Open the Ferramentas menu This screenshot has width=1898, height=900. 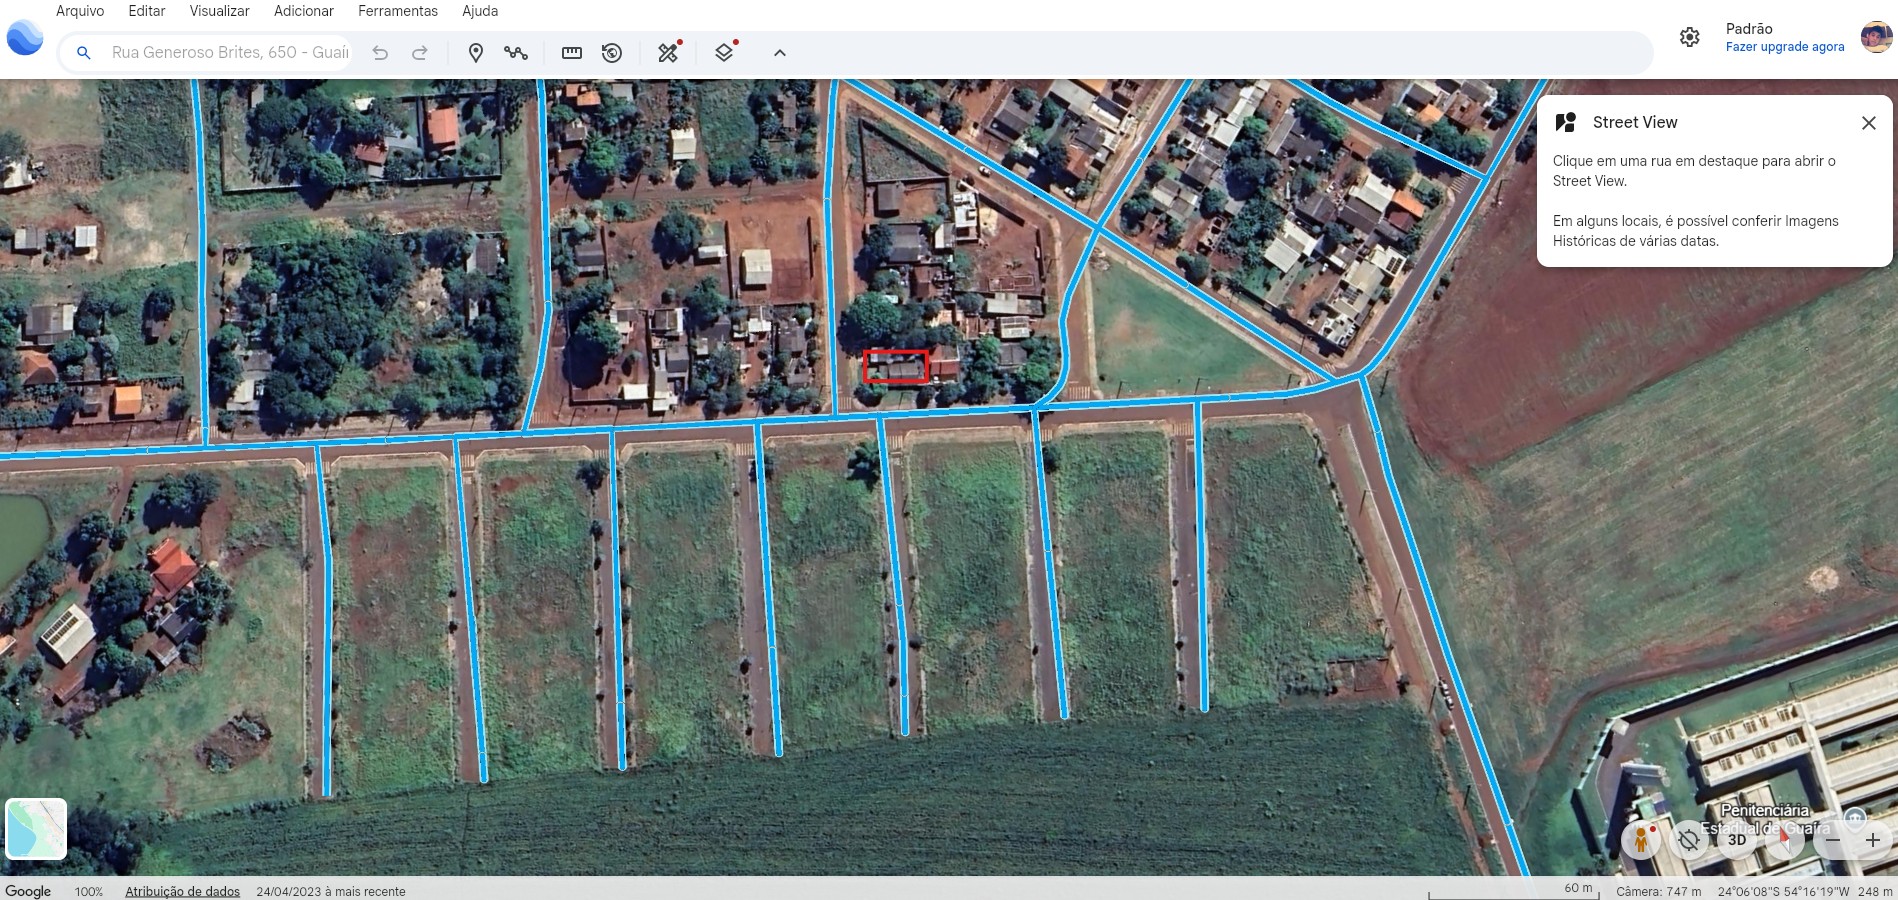[398, 11]
